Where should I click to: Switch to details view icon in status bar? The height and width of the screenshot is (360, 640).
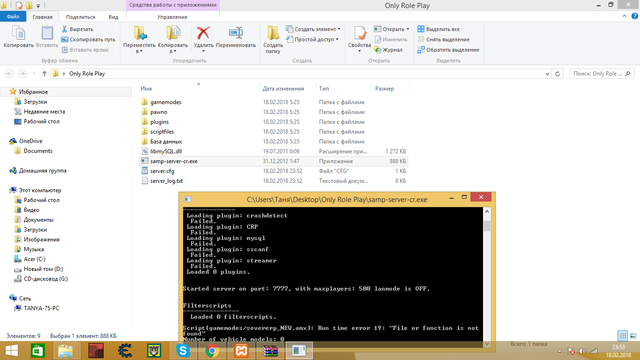click(x=622, y=336)
